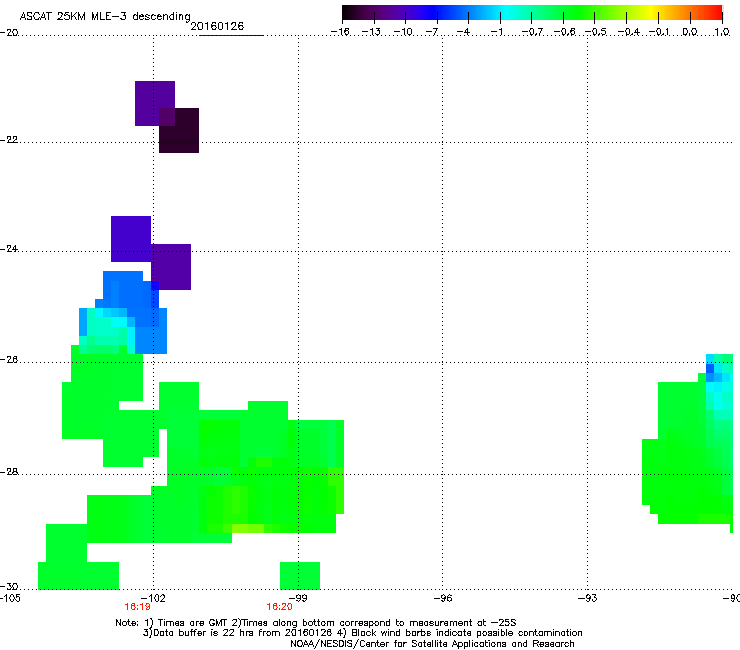Click the cyan data patch left of -102
The image size is (740, 650).
[106, 330]
